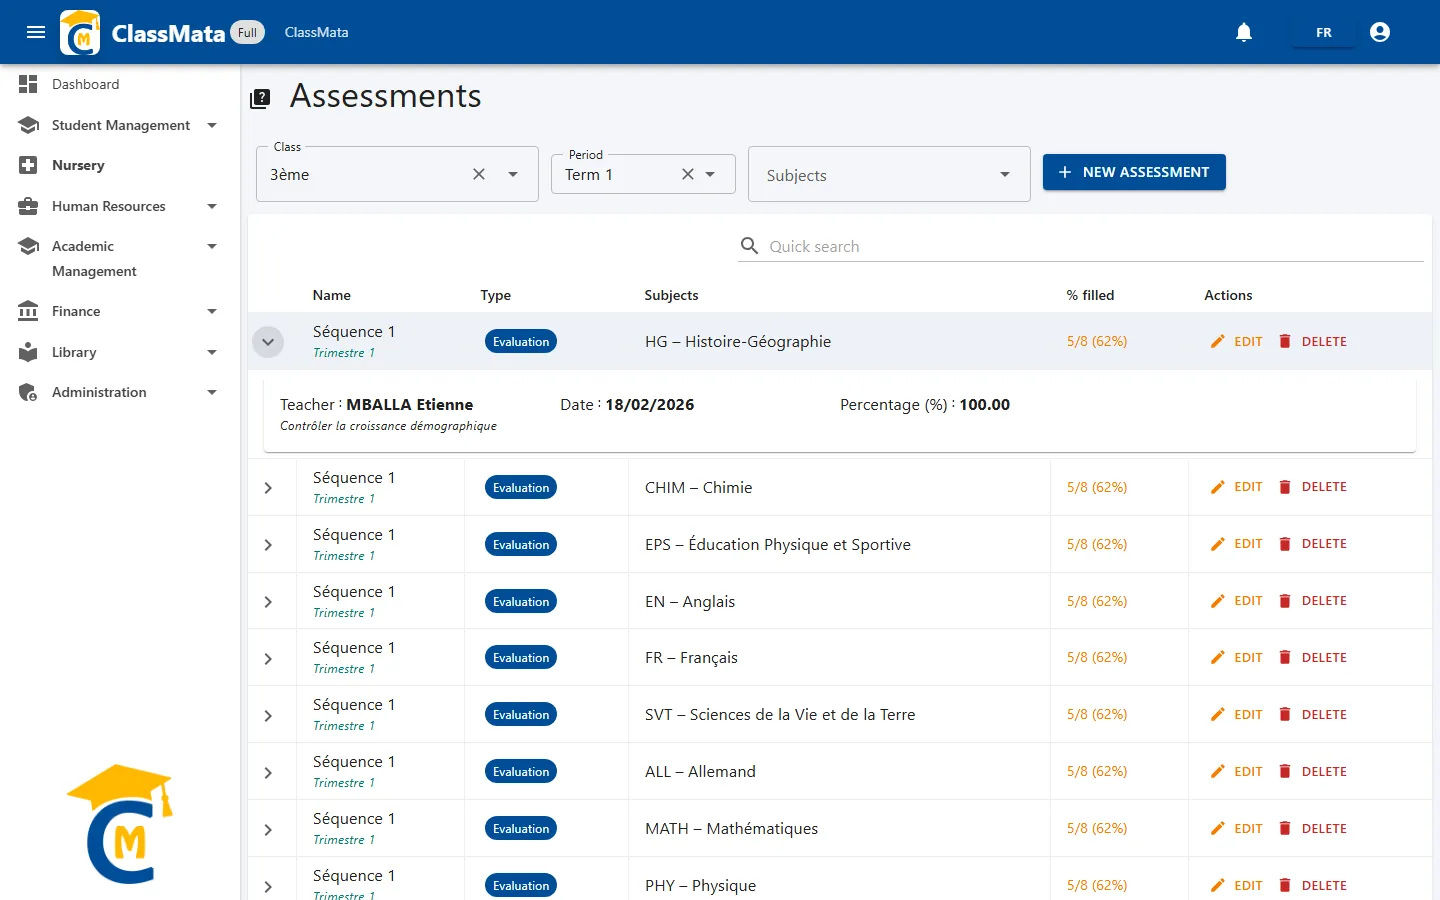Edit the Histoire-Géographie assessment
The height and width of the screenshot is (900, 1440).
point(1236,341)
